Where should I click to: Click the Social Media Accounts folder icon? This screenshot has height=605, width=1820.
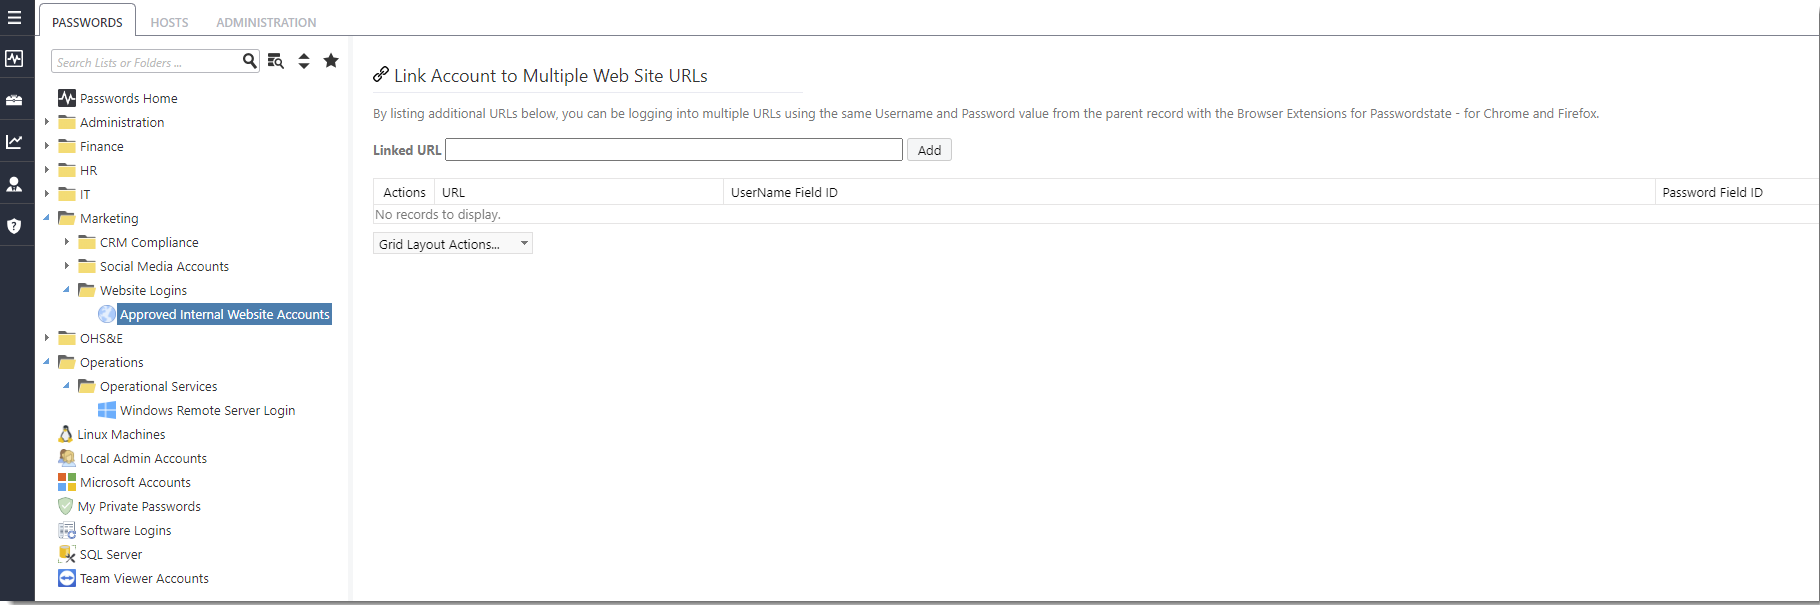(87, 266)
